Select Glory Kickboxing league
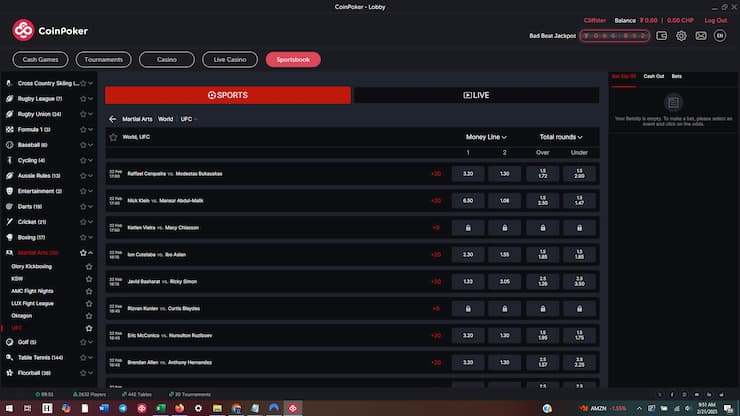 (x=32, y=266)
